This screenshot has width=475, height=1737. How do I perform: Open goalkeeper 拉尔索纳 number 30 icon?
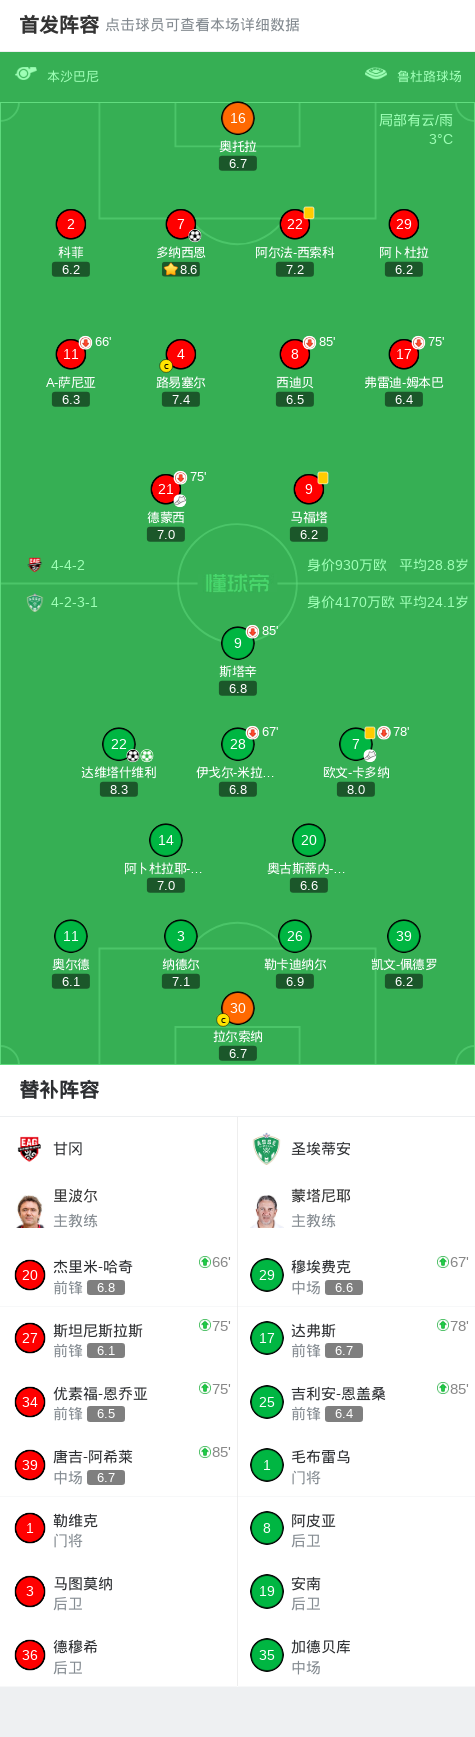238,1008
